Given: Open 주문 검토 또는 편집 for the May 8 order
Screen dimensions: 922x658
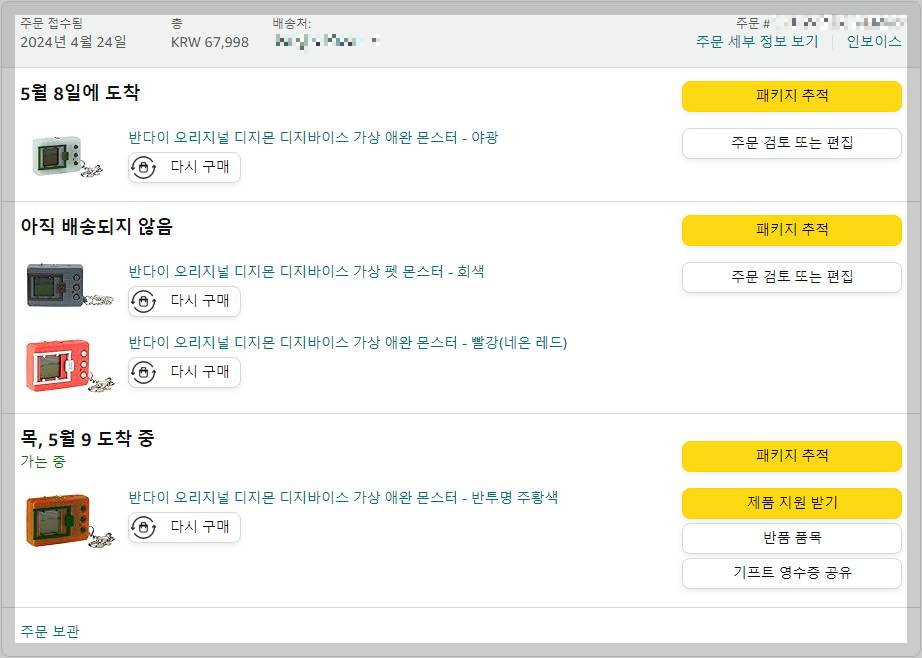Looking at the screenshot, I should coord(791,143).
